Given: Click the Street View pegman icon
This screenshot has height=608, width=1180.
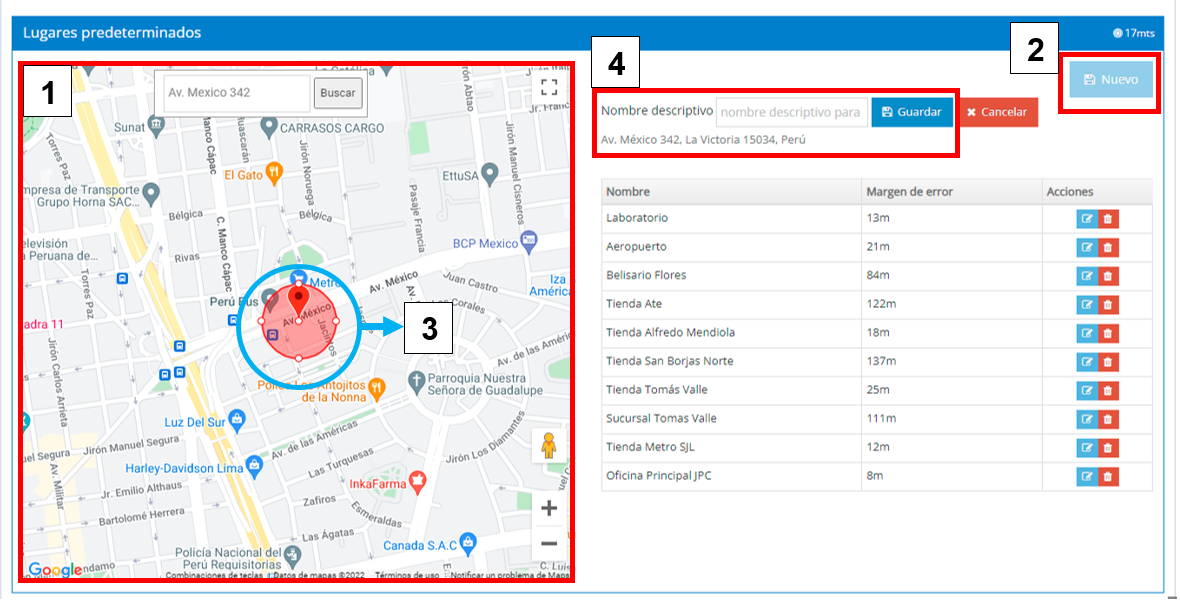Looking at the screenshot, I should (548, 445).
